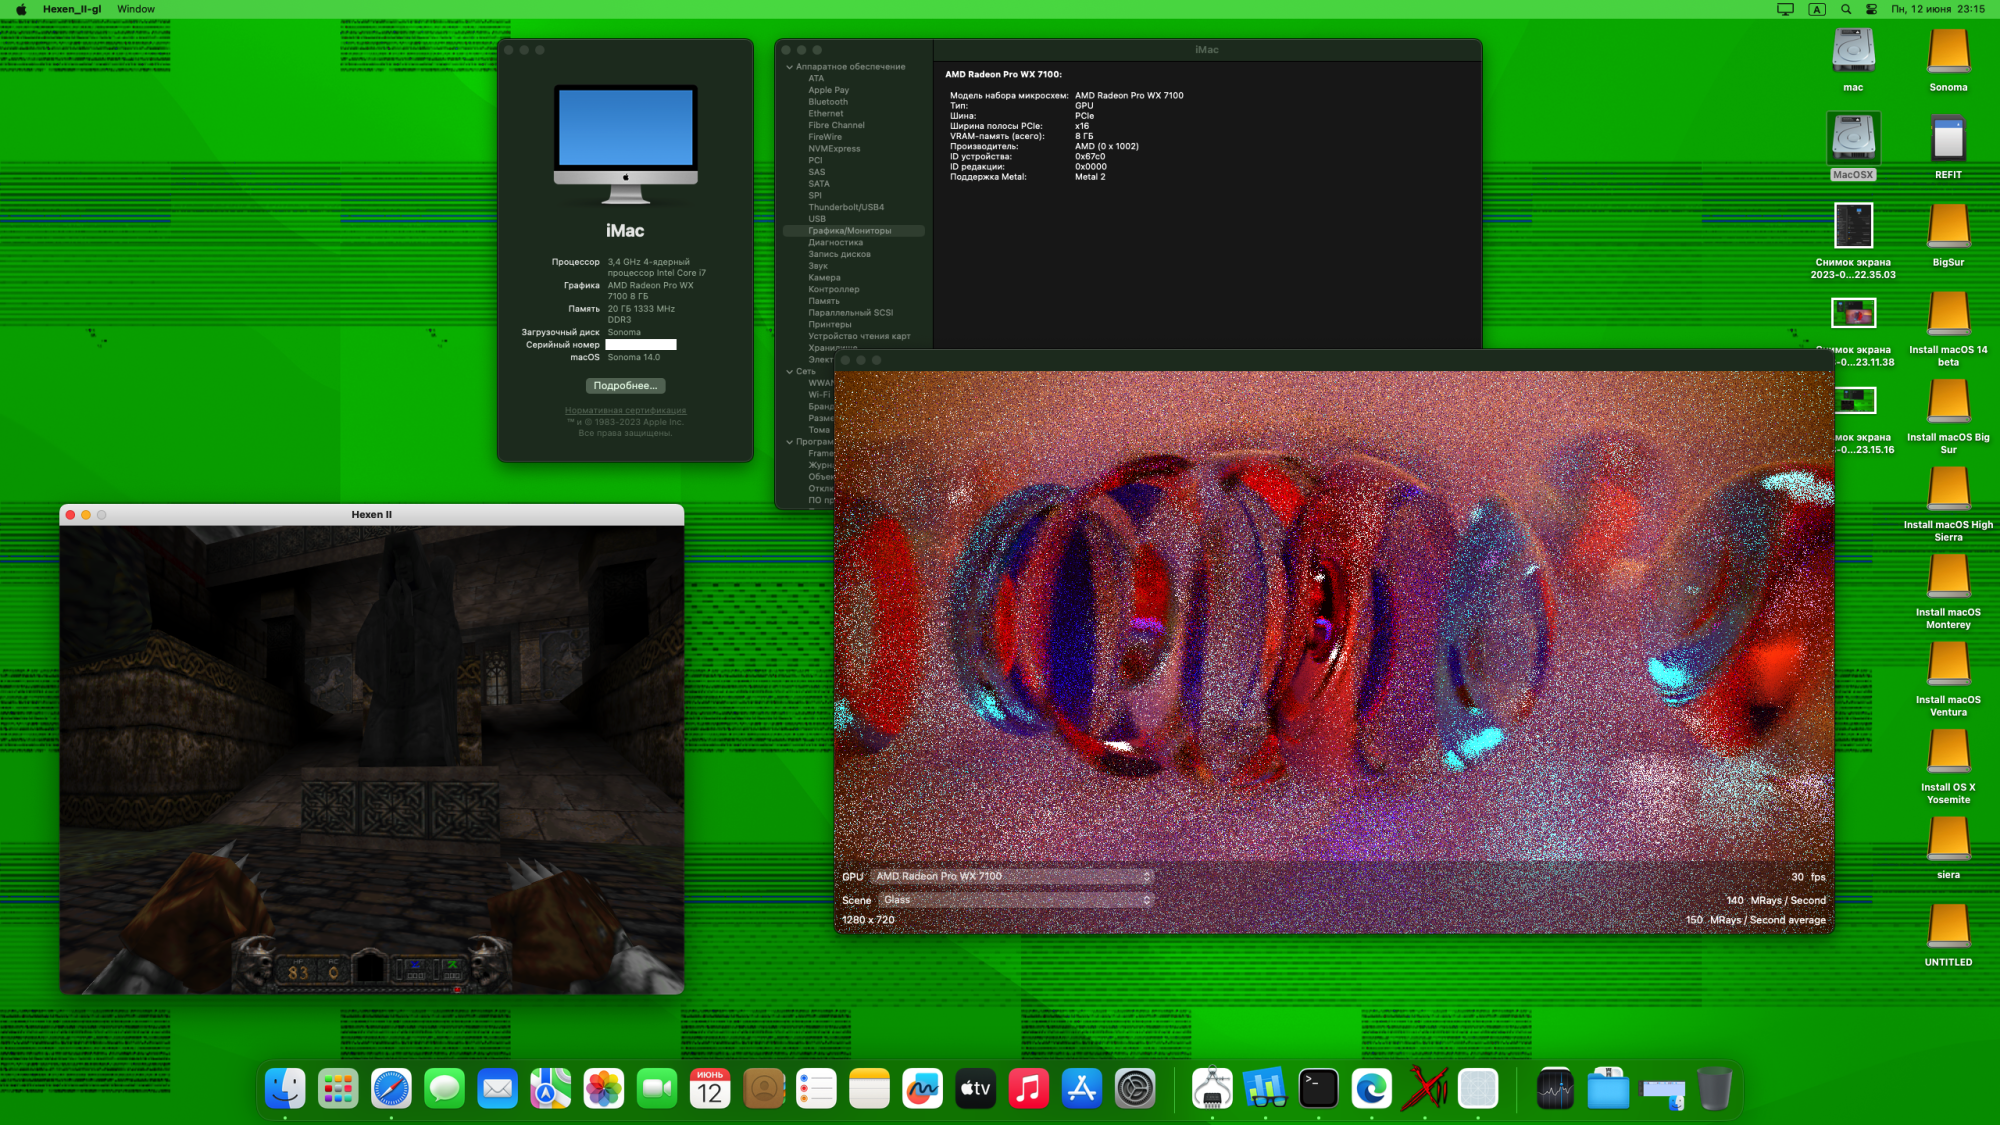
Task: Collapse the Программы tree section chevron
Action: click(x=789, y=441)
